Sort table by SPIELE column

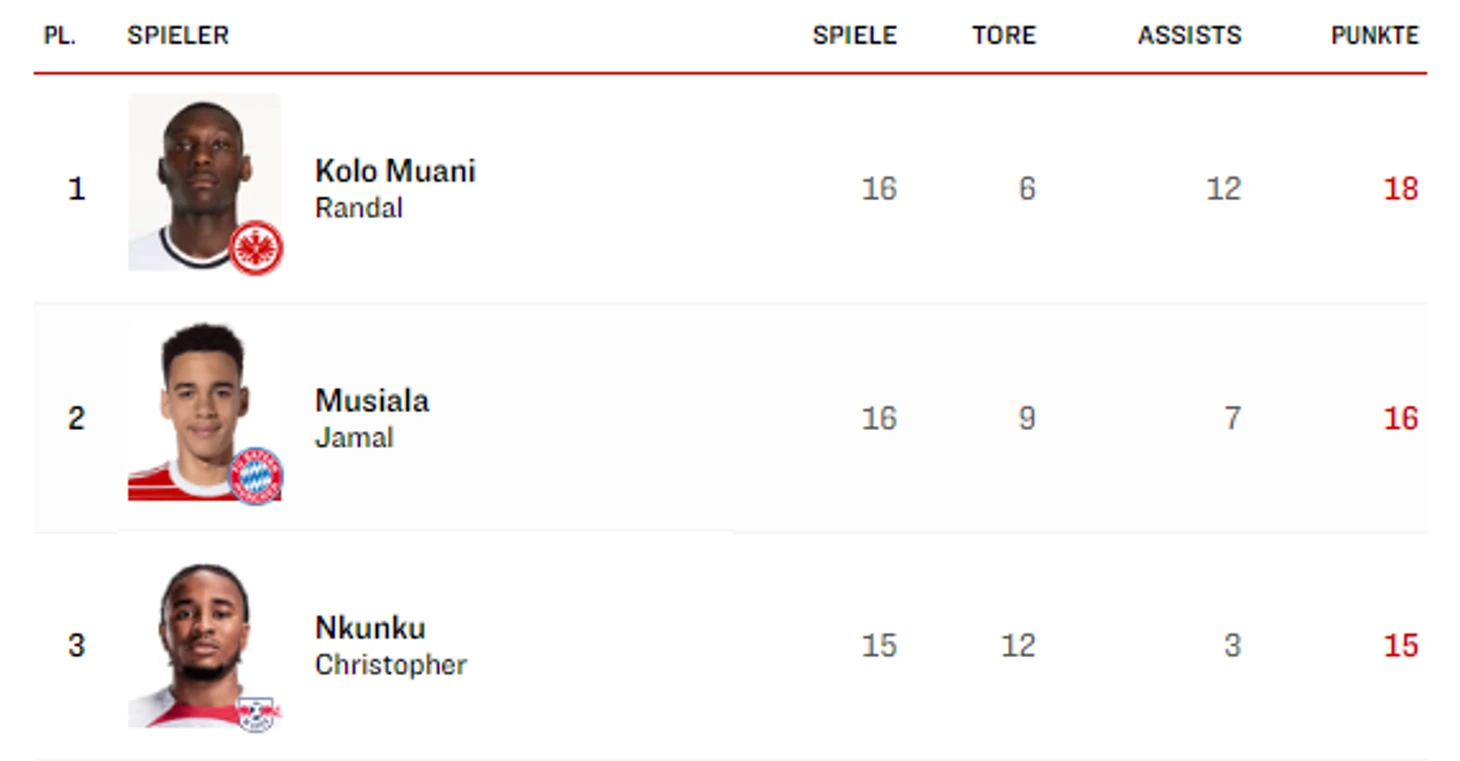(x=854, y=35)
